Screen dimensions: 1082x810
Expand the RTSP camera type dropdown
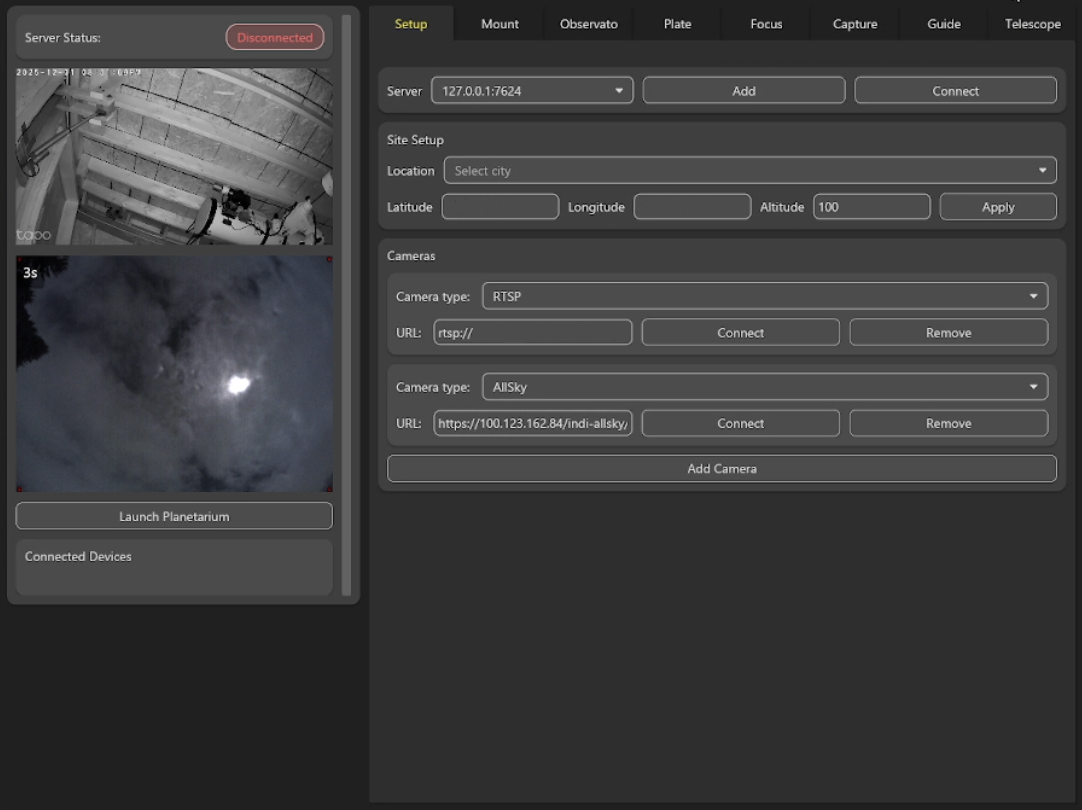point(764,296)
